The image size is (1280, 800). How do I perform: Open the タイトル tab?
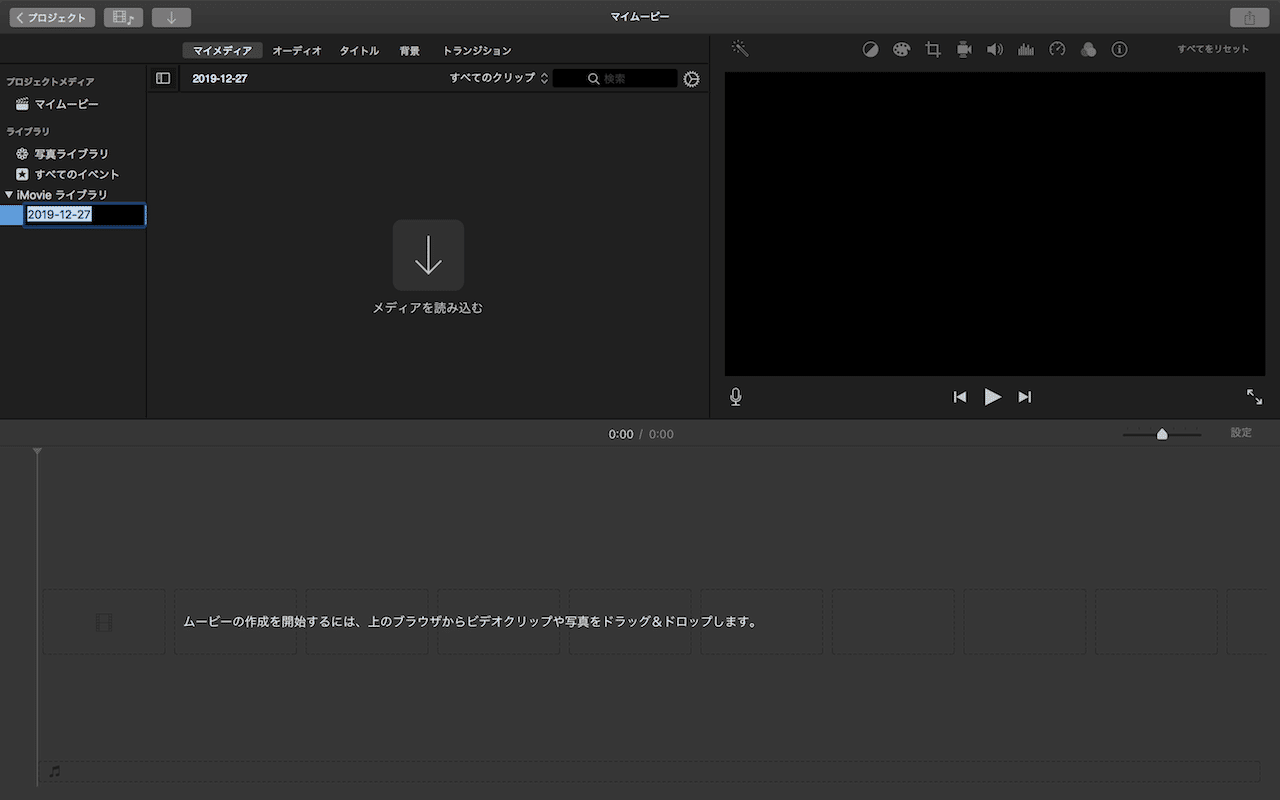pyautogui.click(x=359, y=51)
